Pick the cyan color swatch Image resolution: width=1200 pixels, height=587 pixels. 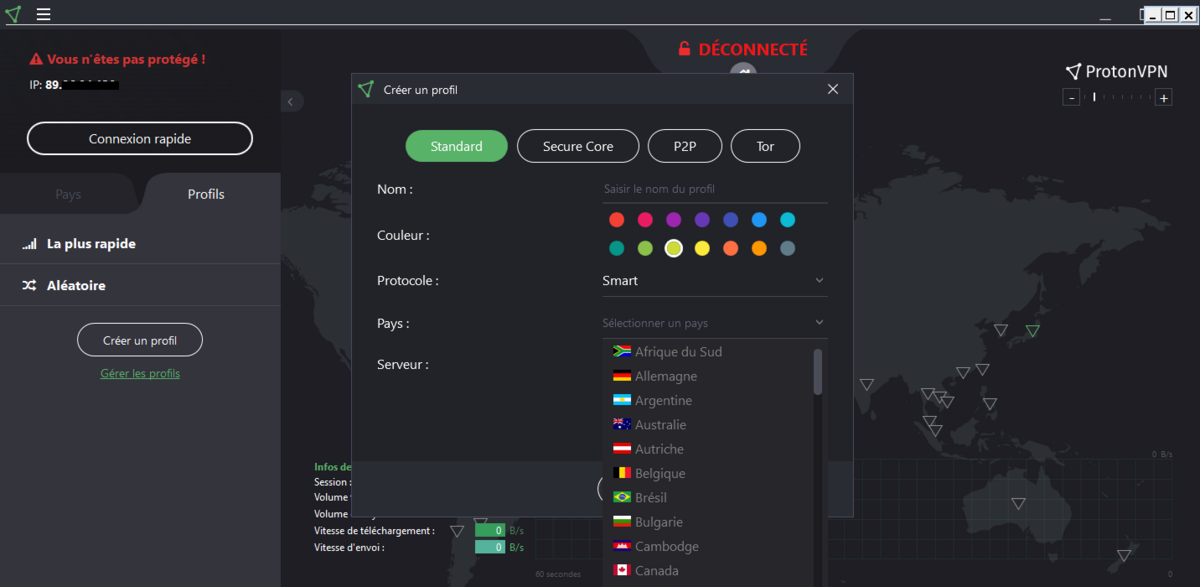click(x=787, y=220)
